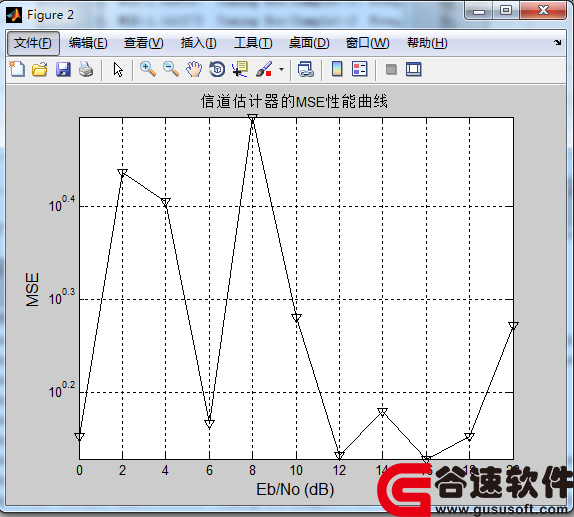Screen dimensions: 574x517
Task: Activate the Zoom In magnifier tool
Action: pyautogui.click(x=148, y=69)
